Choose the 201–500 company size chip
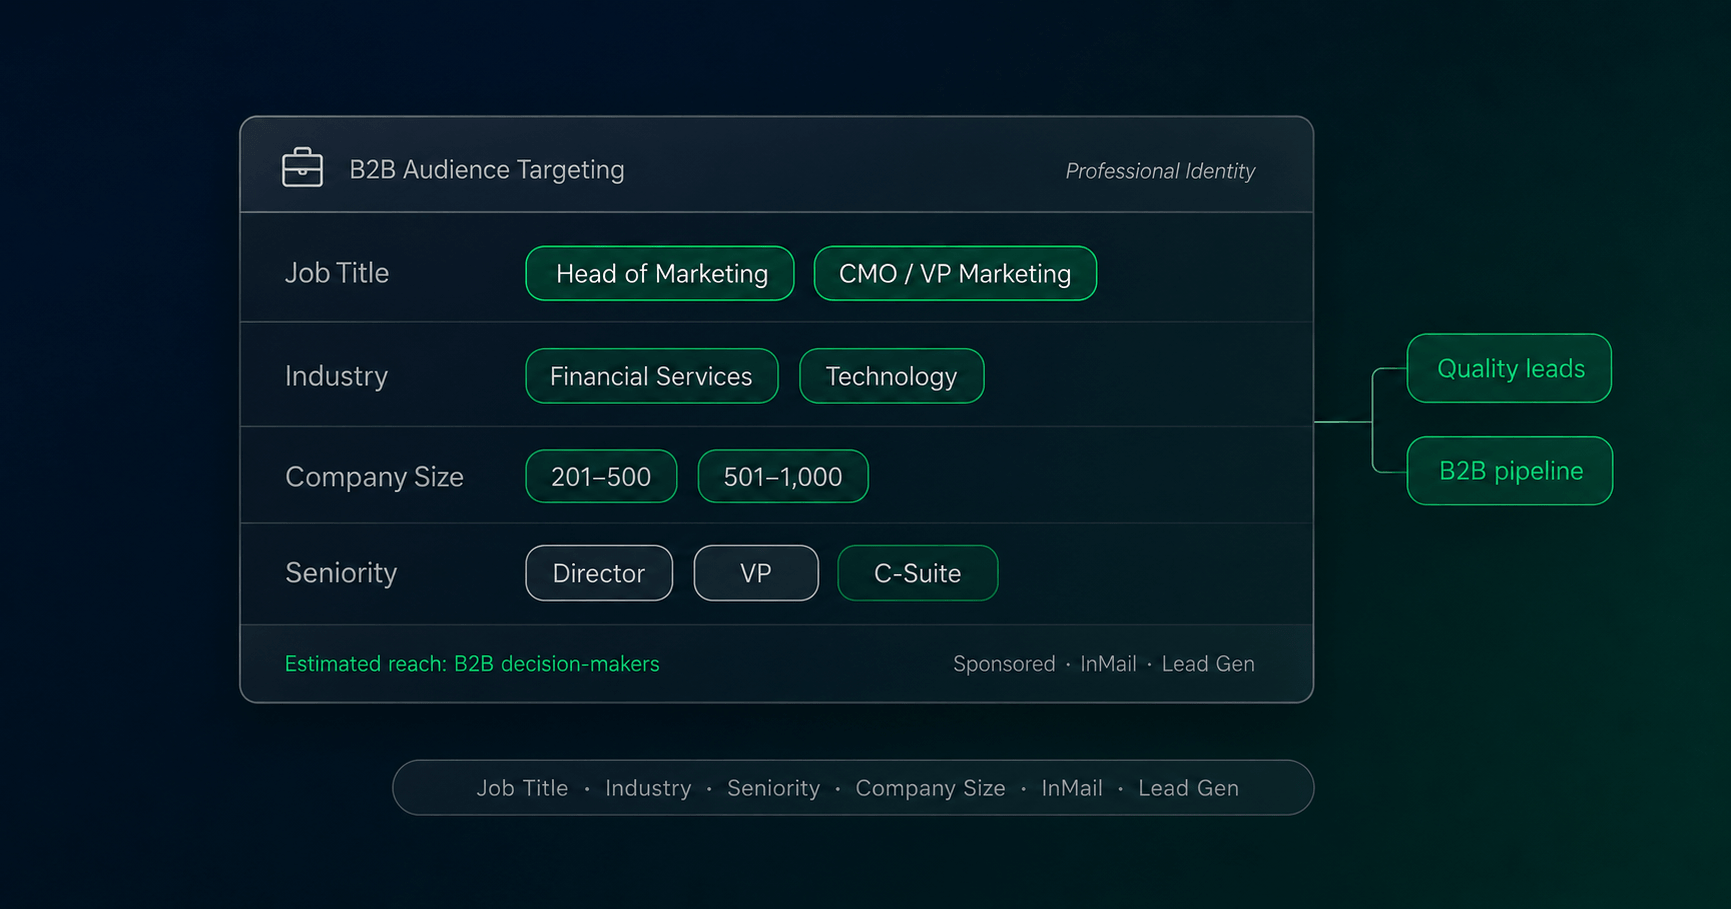Viewport: 1731px width, 909px height. pyautogui.click(x=601, y=476)
